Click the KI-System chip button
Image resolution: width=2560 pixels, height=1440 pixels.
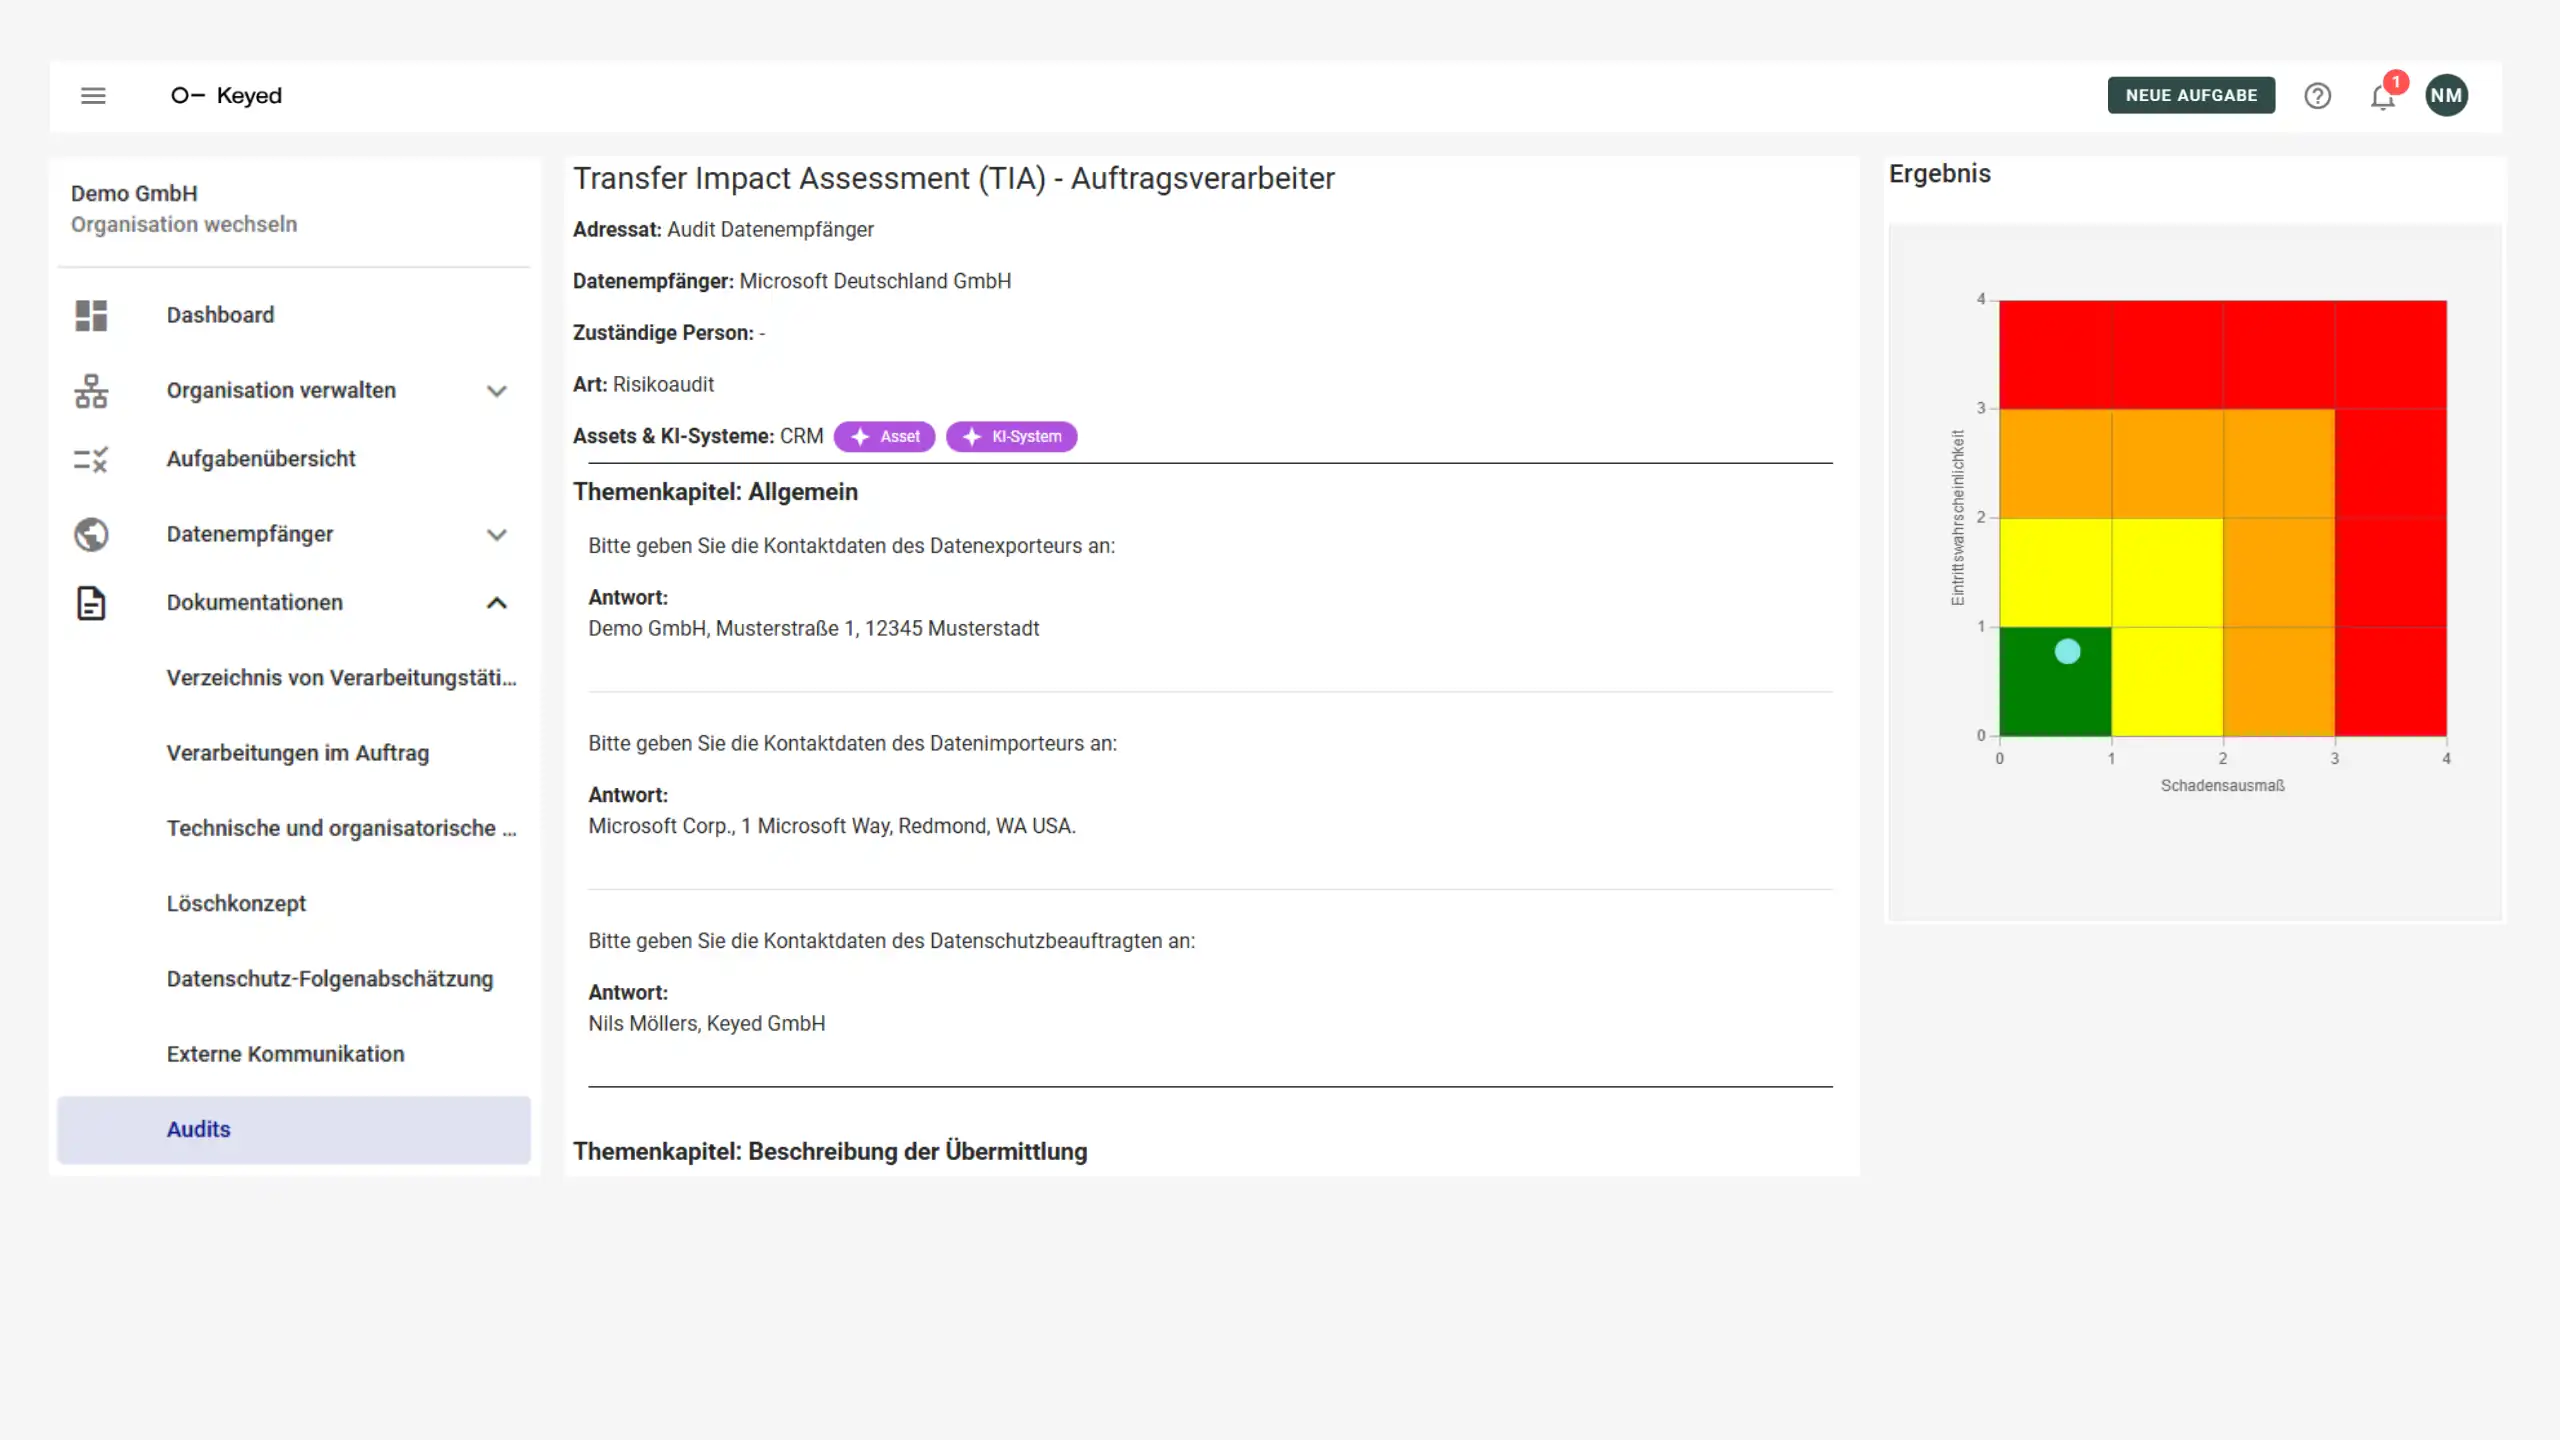pyautogui.click(x=1012, y=437)
